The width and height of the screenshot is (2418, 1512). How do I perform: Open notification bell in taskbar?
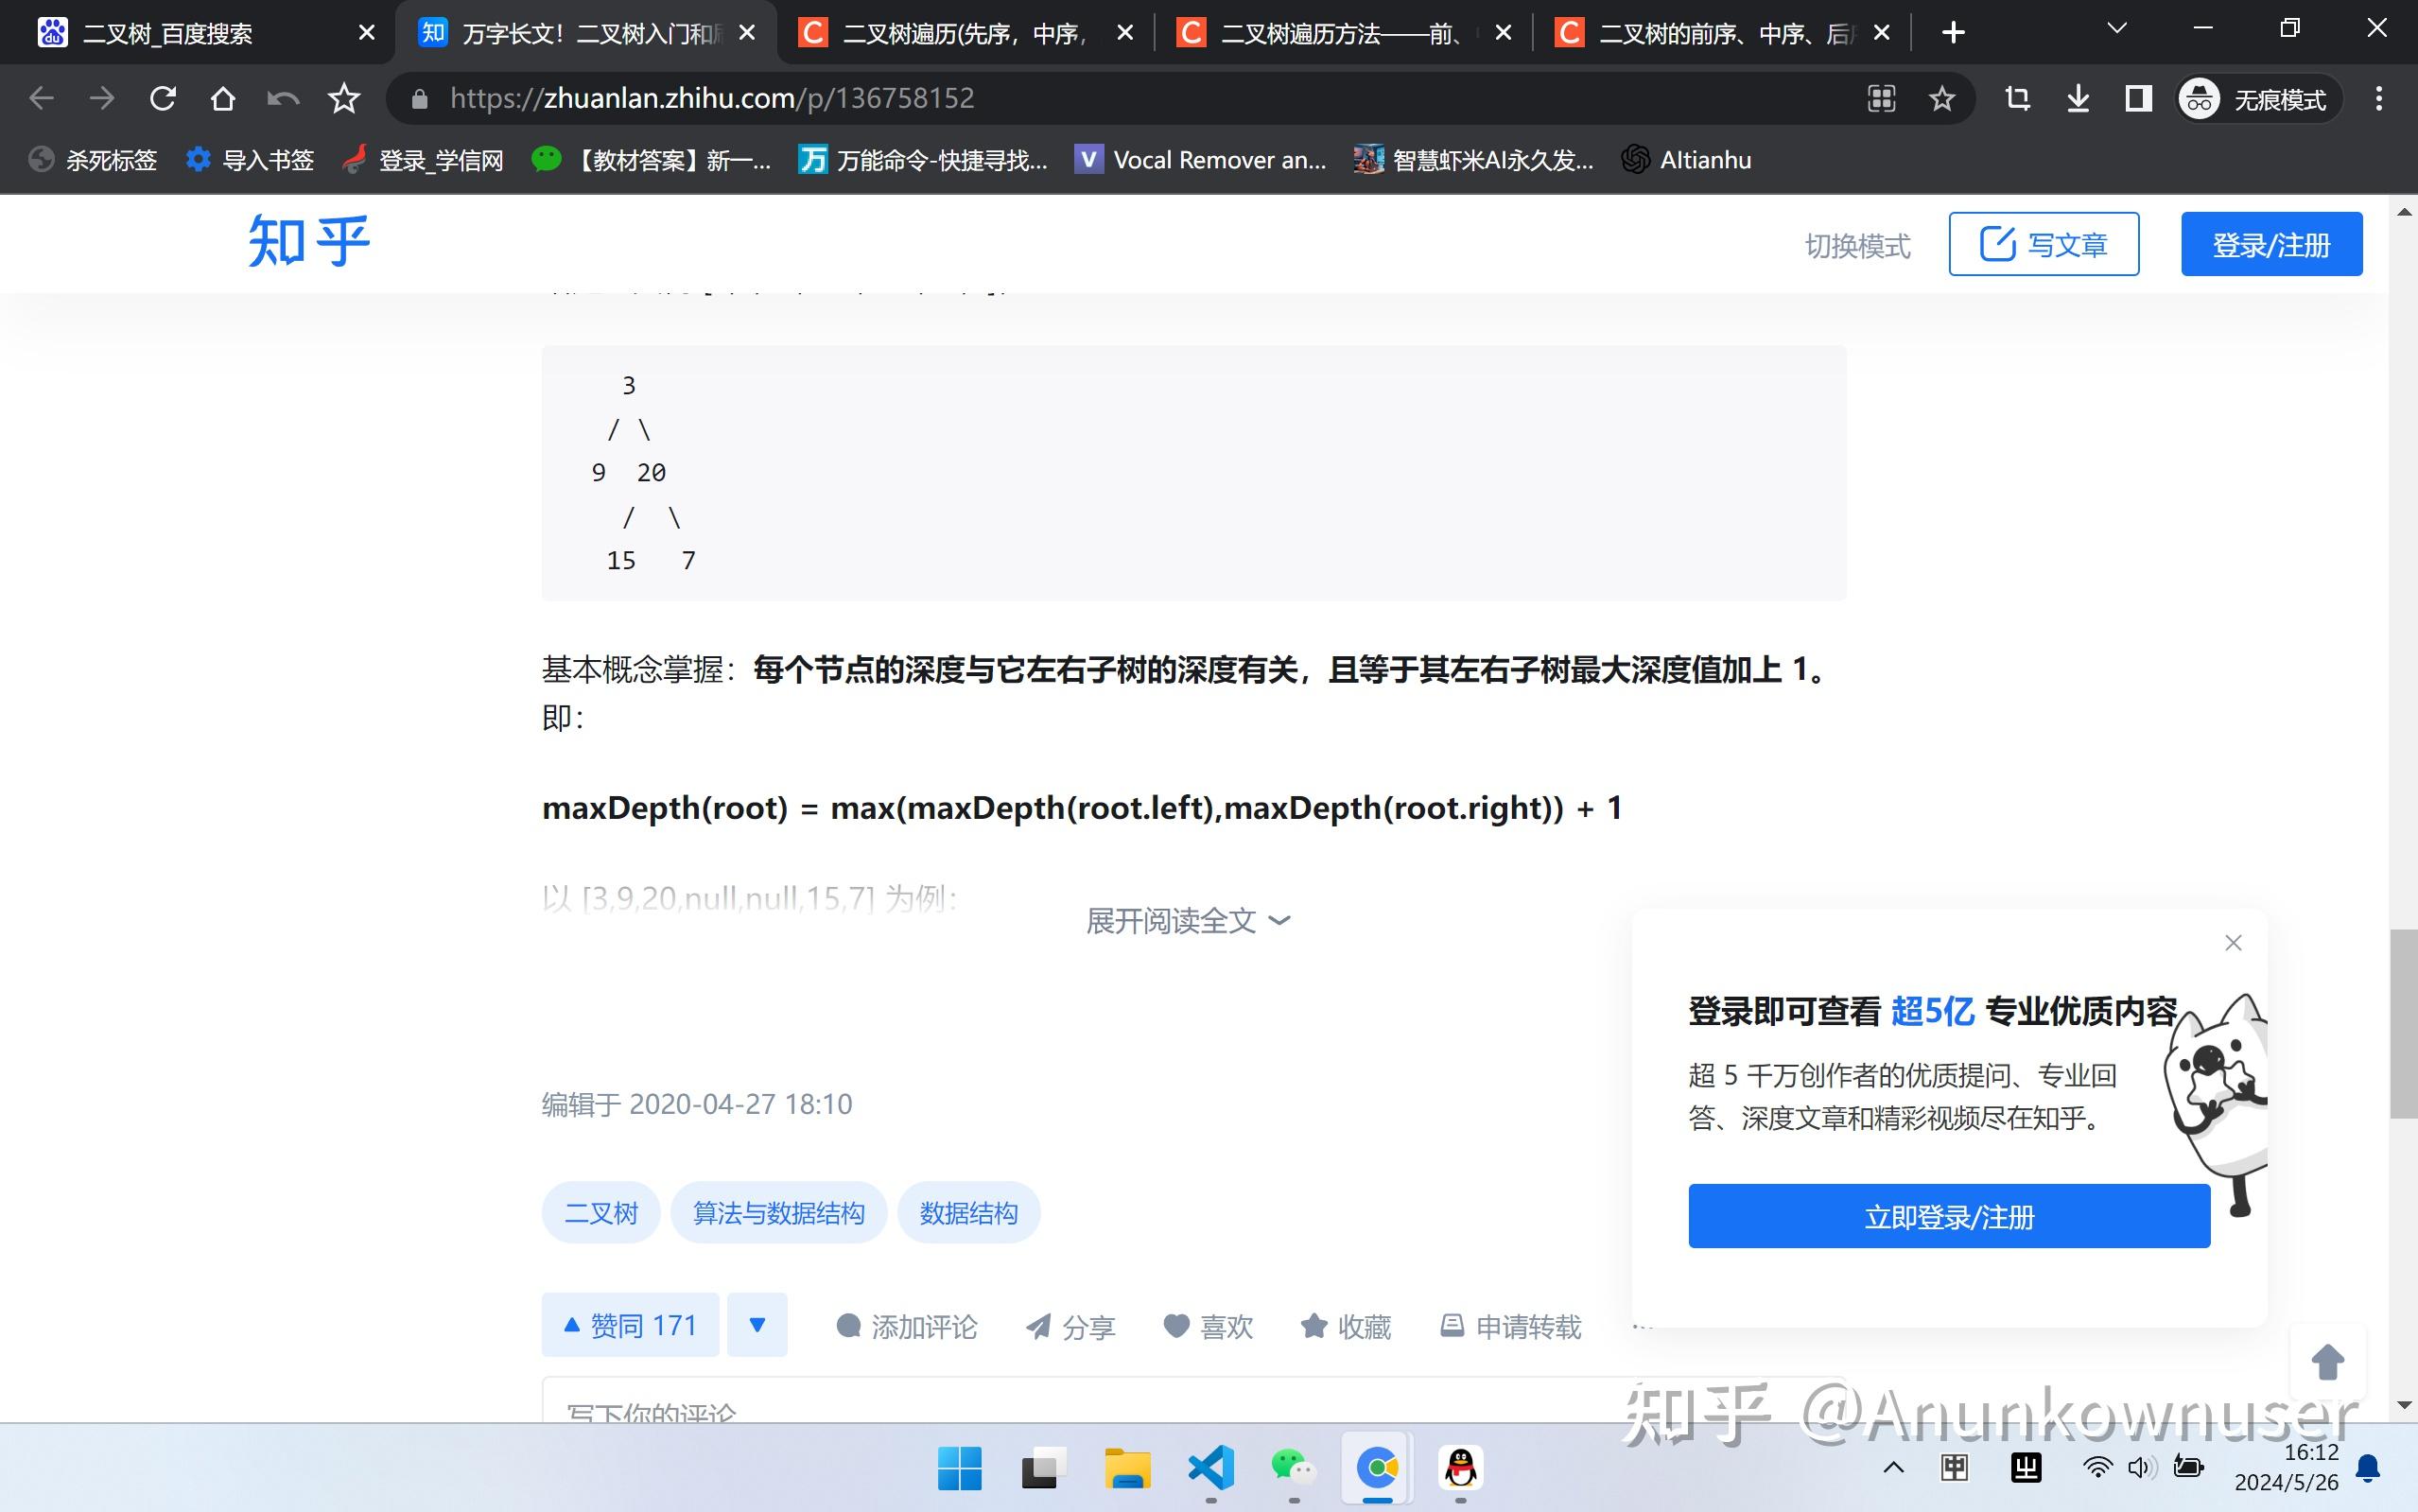point(2368,1468)
